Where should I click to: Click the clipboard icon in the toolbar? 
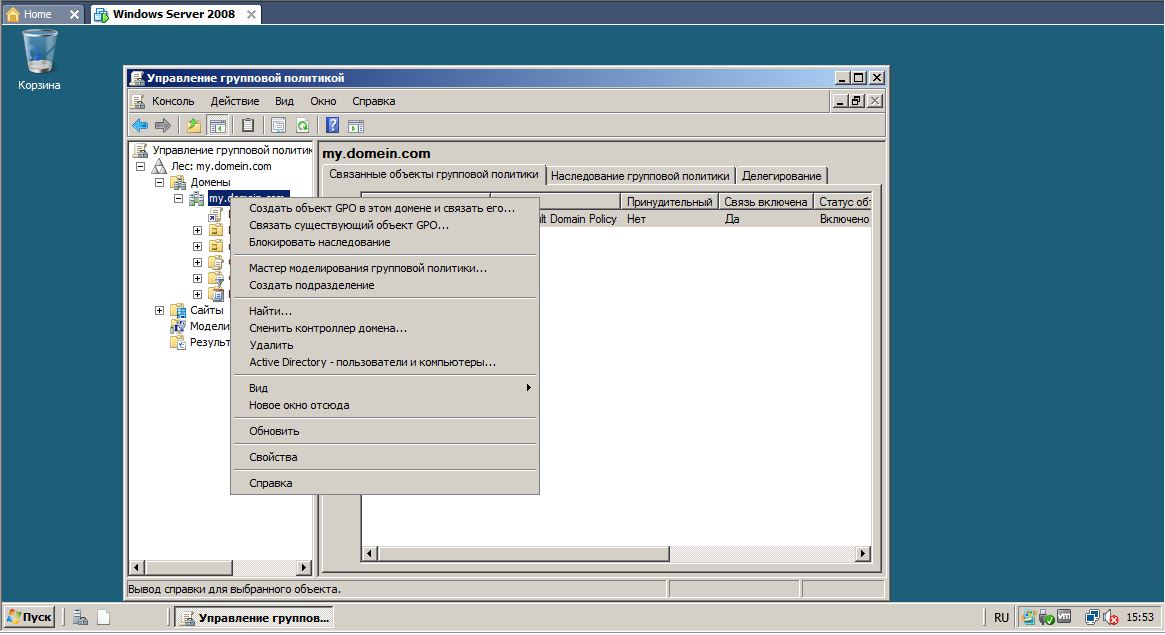[x=248, y=126]
